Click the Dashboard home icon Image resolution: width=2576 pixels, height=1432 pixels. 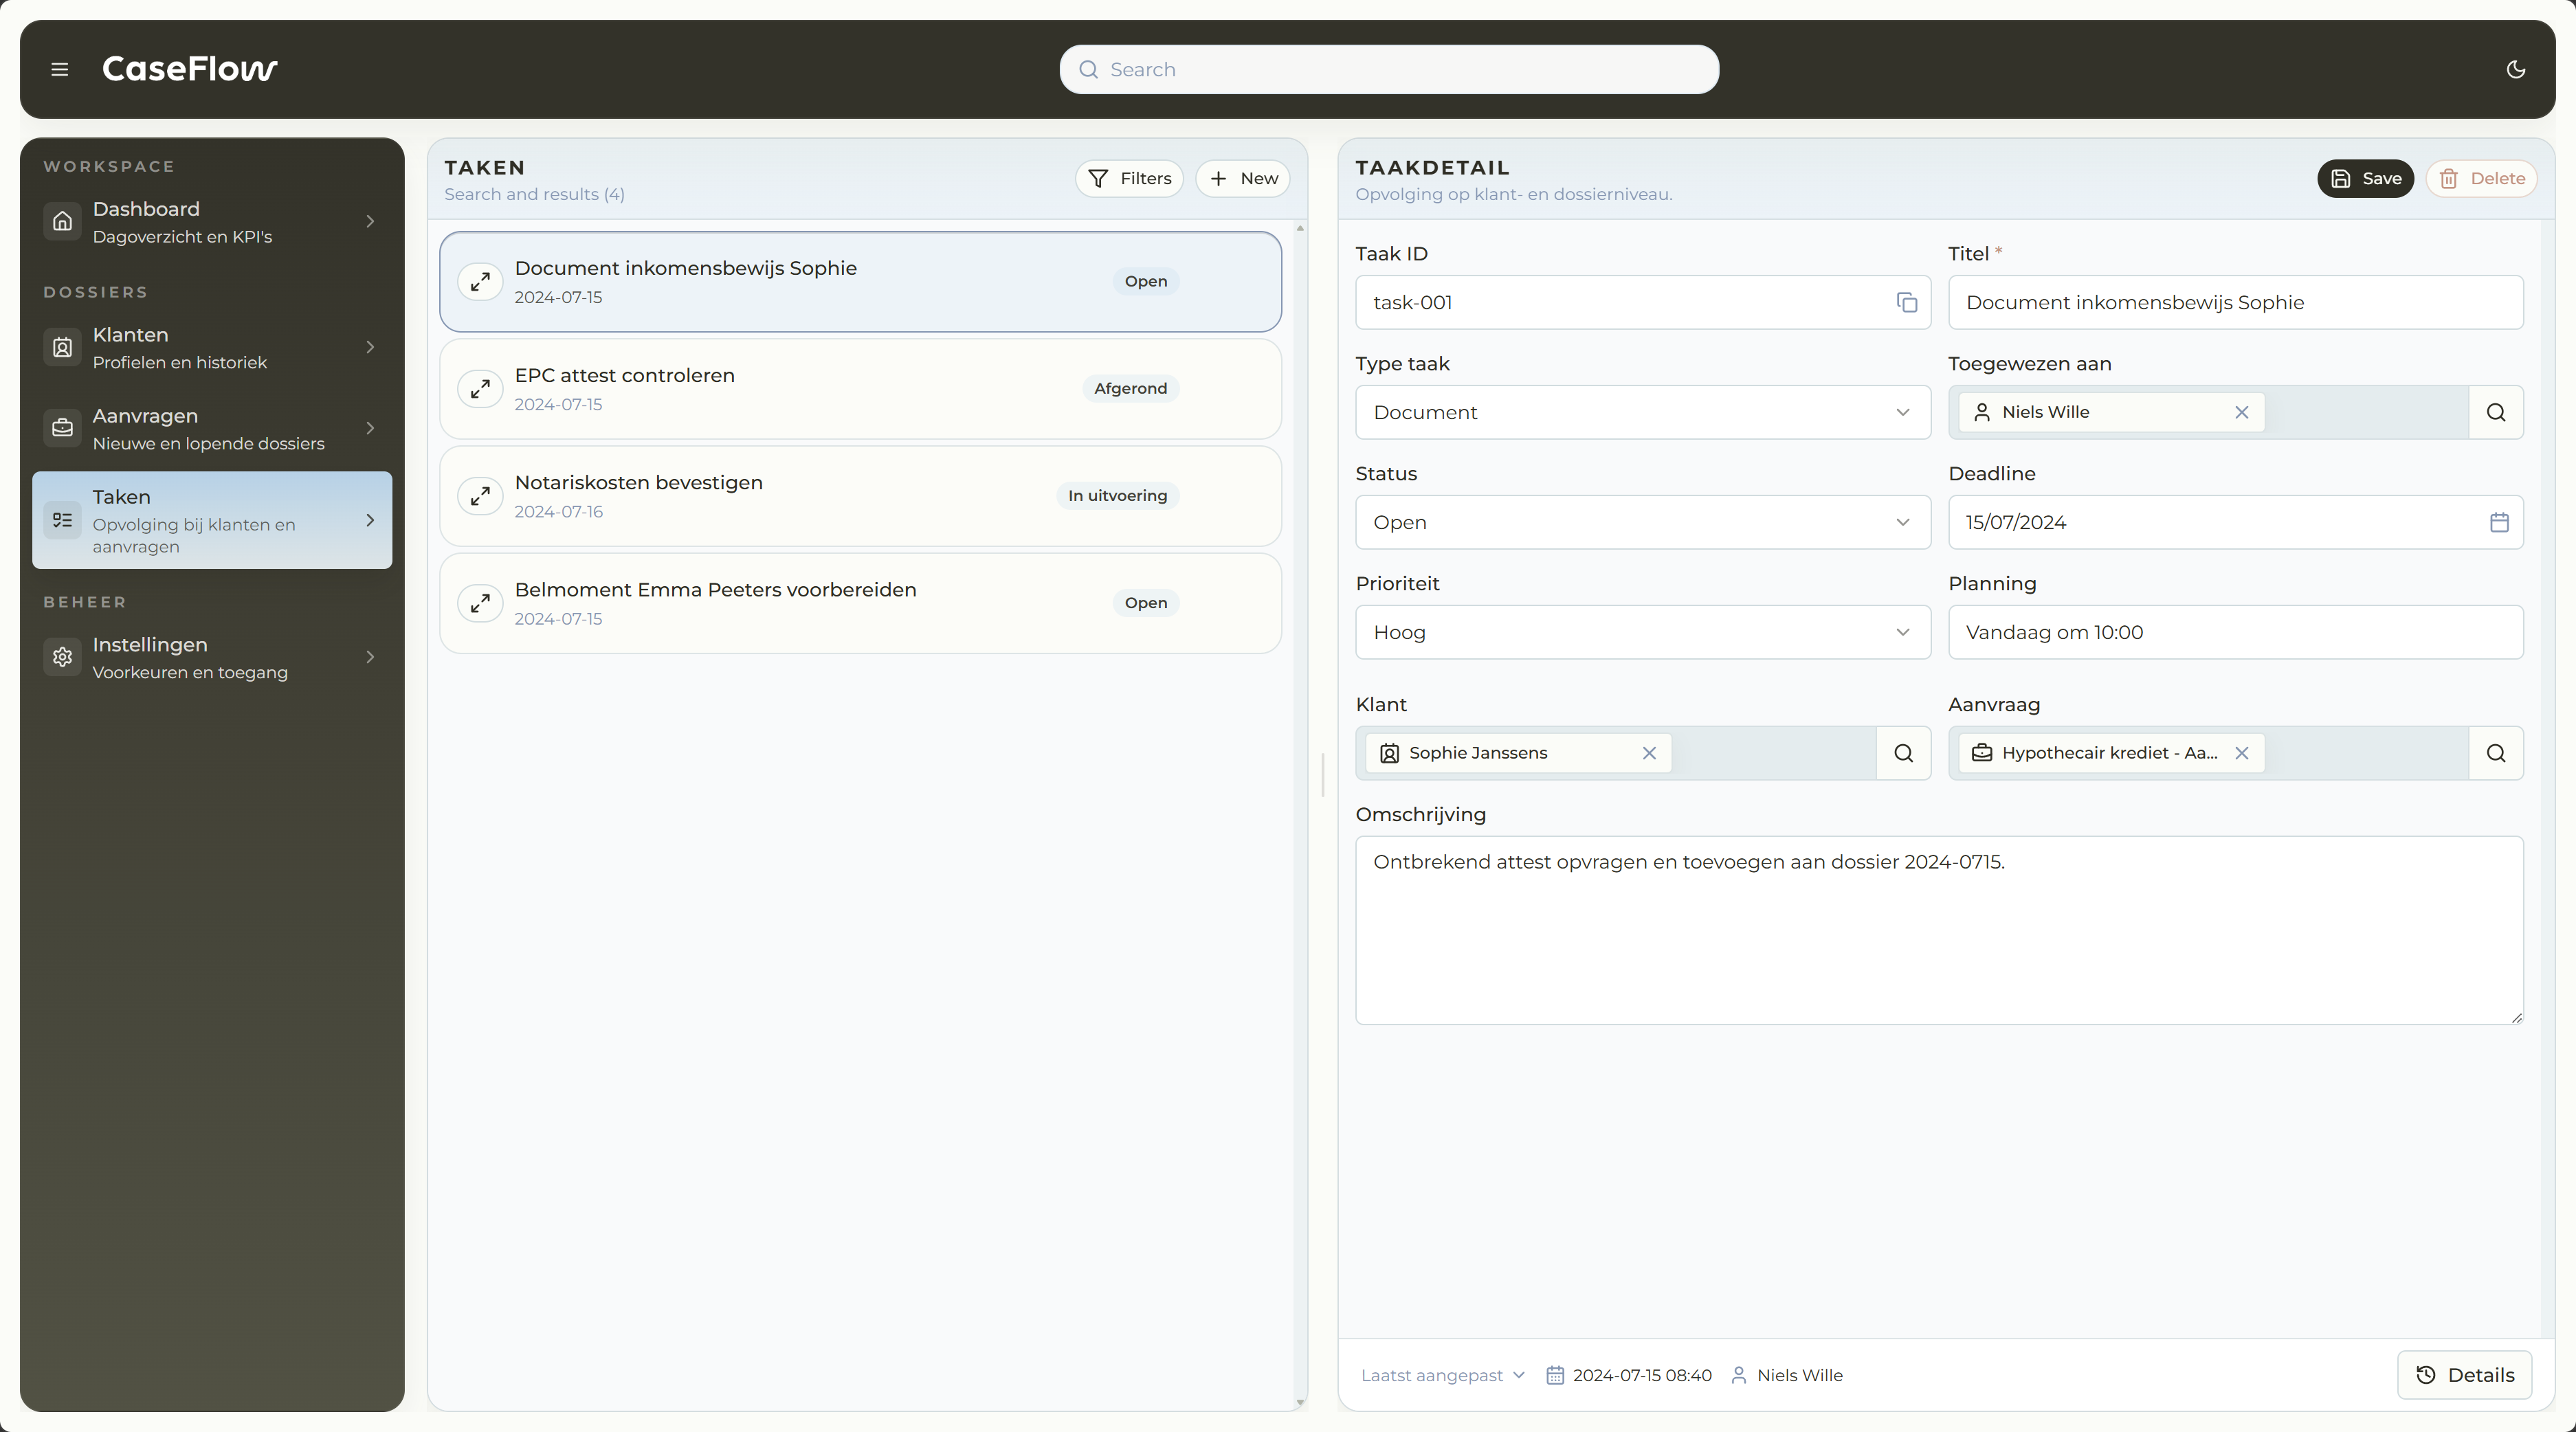pos(62,221)
